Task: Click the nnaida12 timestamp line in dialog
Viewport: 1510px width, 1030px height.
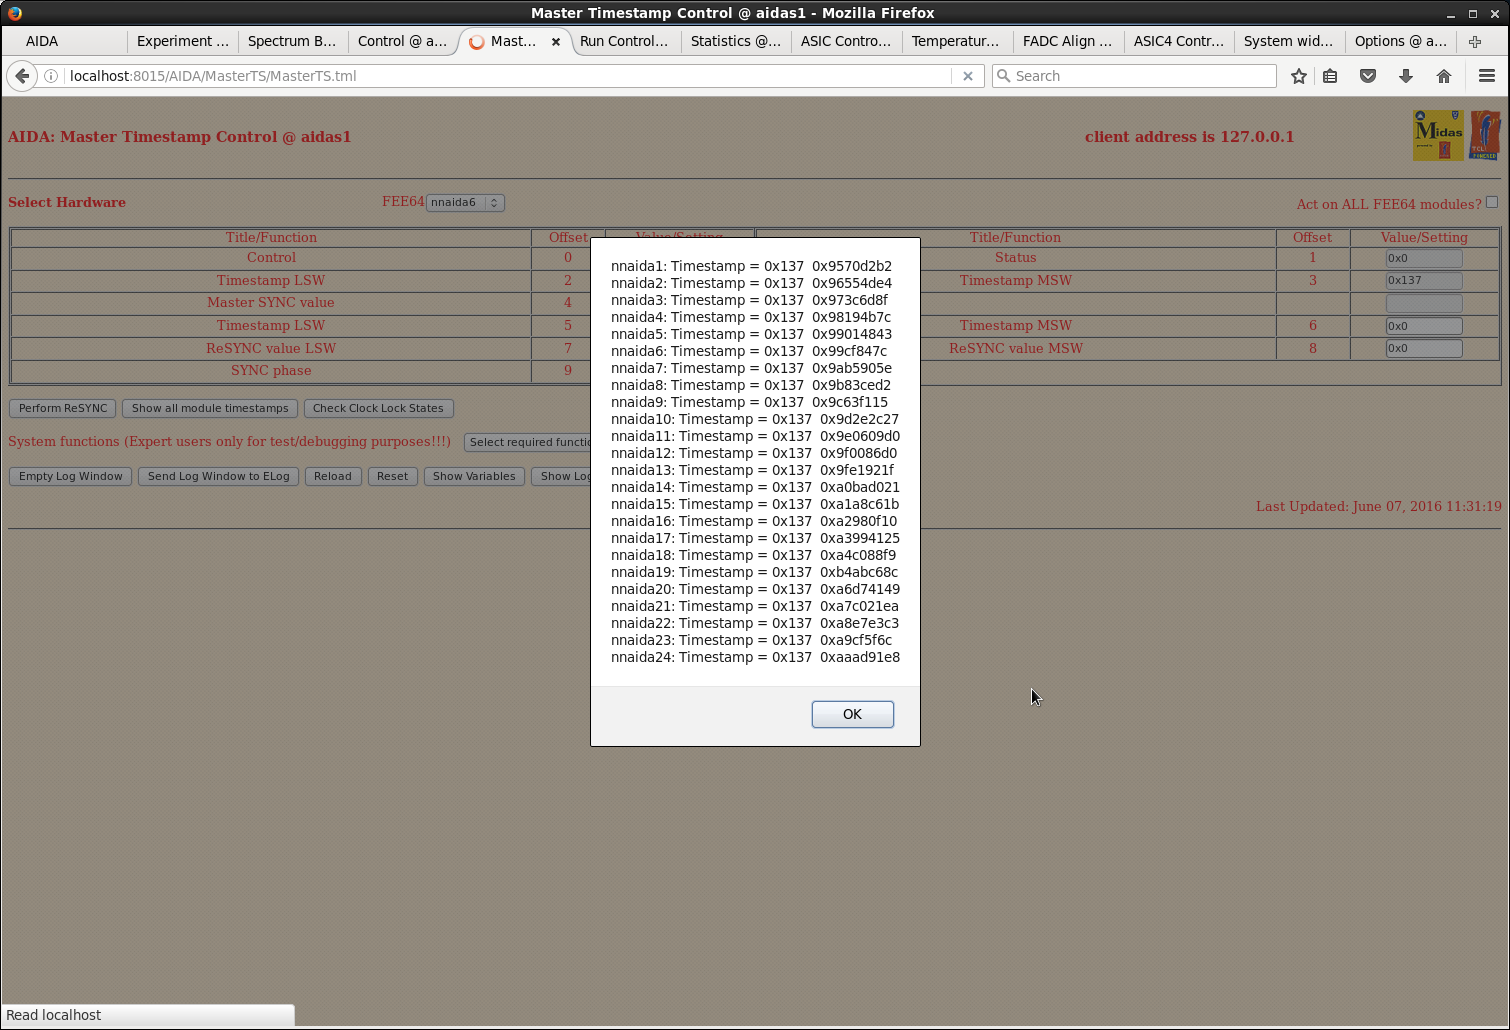Action: pos(754,453)
